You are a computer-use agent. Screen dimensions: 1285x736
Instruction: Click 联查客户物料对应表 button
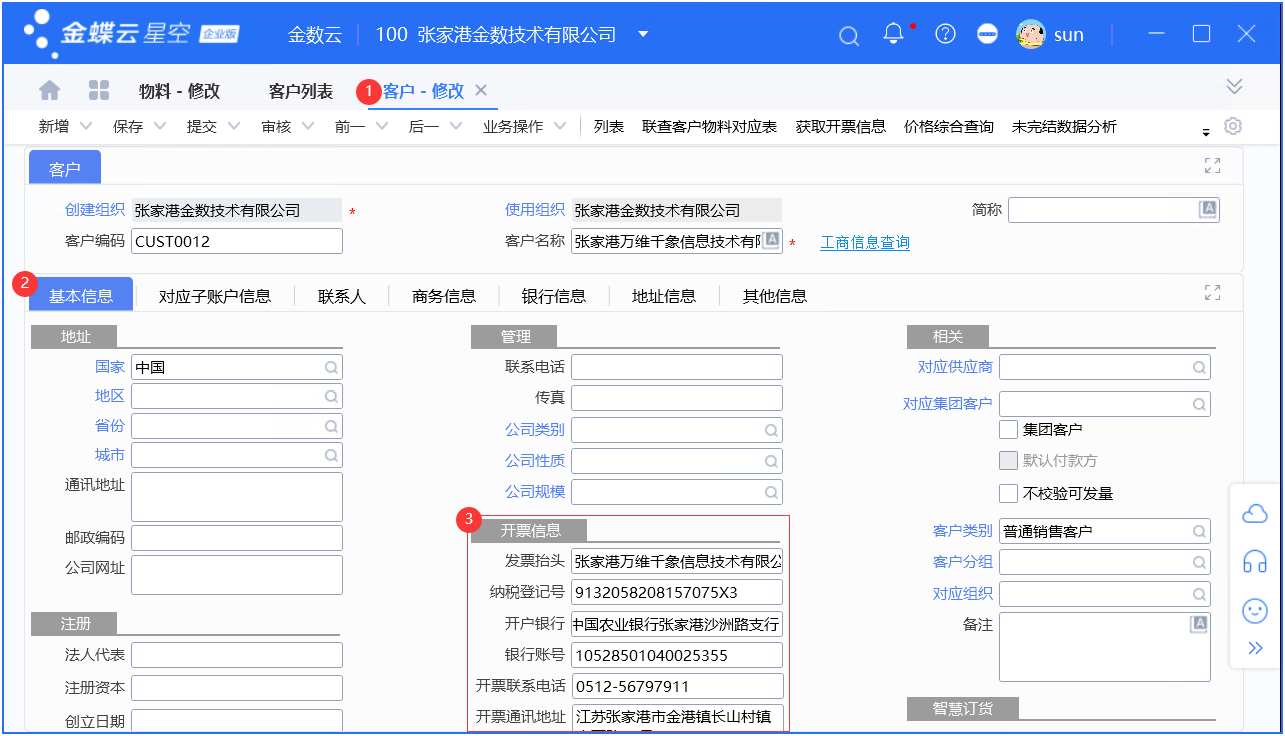(x=709, y=126)
